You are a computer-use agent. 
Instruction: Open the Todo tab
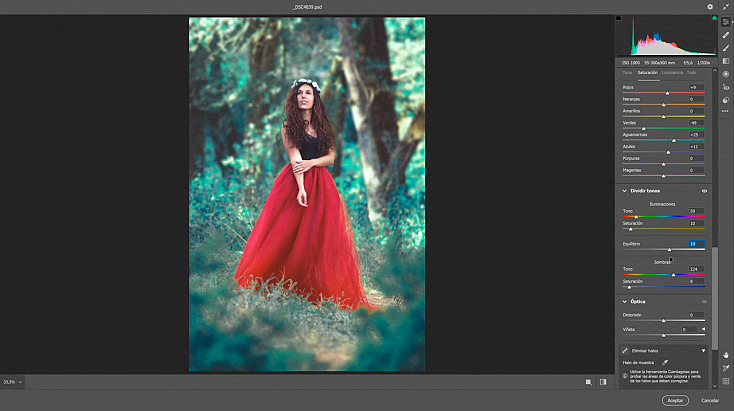(x=691, y=73)
